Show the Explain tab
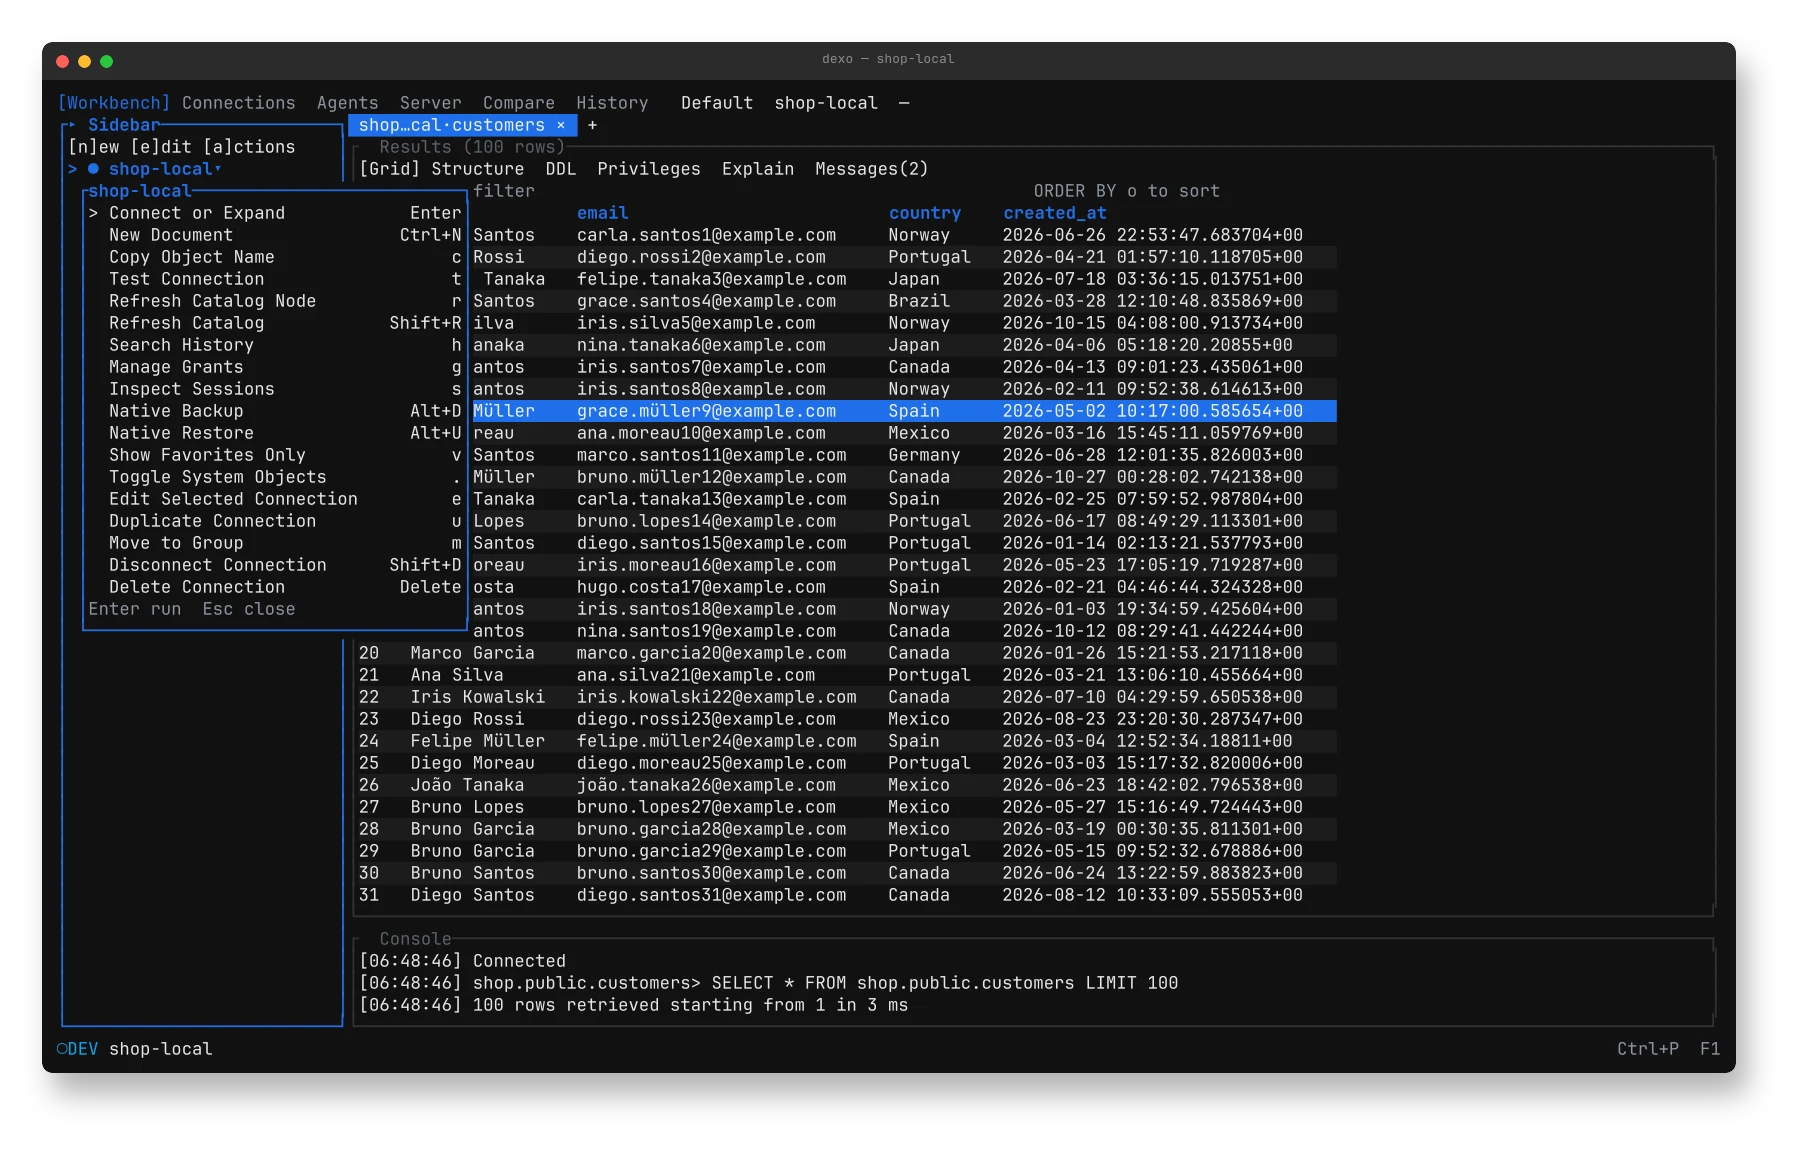The width and height of the screenshot is (1800, 1158). [x=758, y=169]
